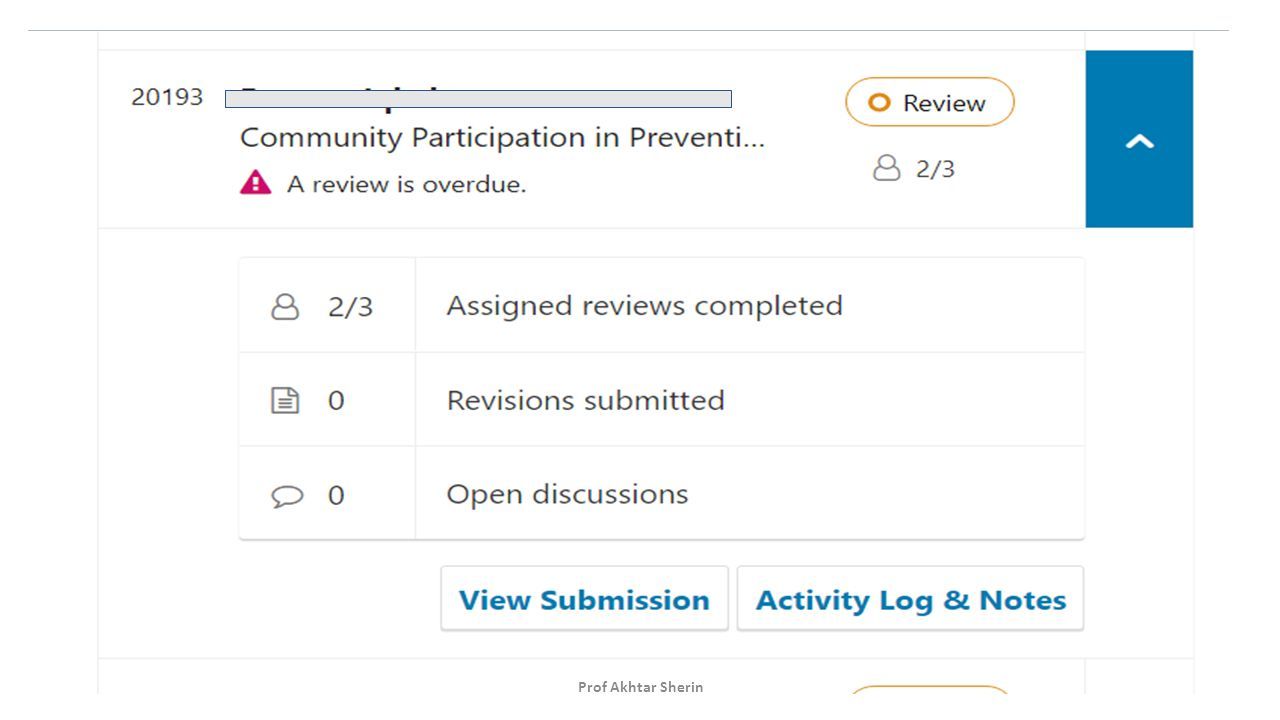Viewport: 1280px width, 720px height.
Task: Click the reviewer person icon beside 2/3 under Review
Action: (x=887, y=168)
